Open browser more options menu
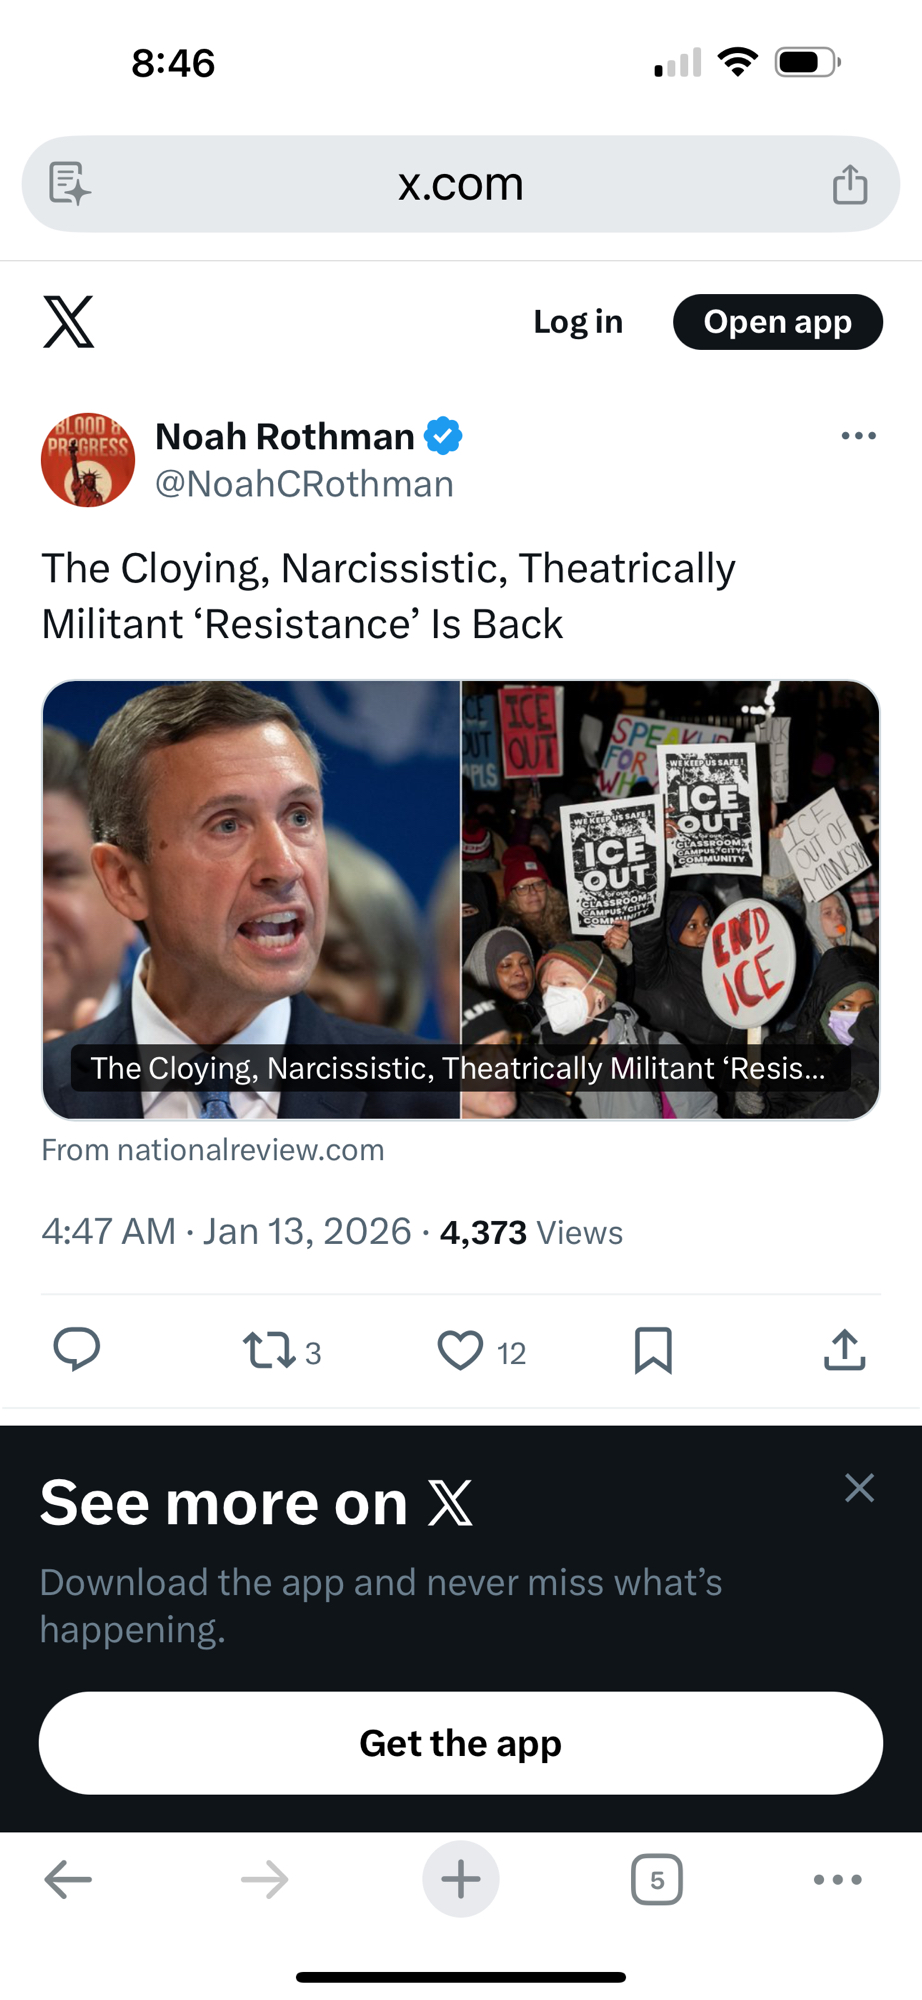The width and height of the screenshot is (922, 2000). tap(837, 1880)
